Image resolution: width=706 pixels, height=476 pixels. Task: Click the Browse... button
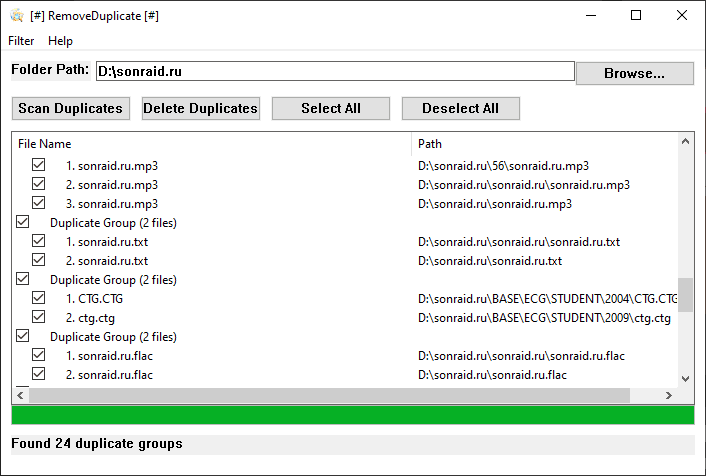[634, 73]
